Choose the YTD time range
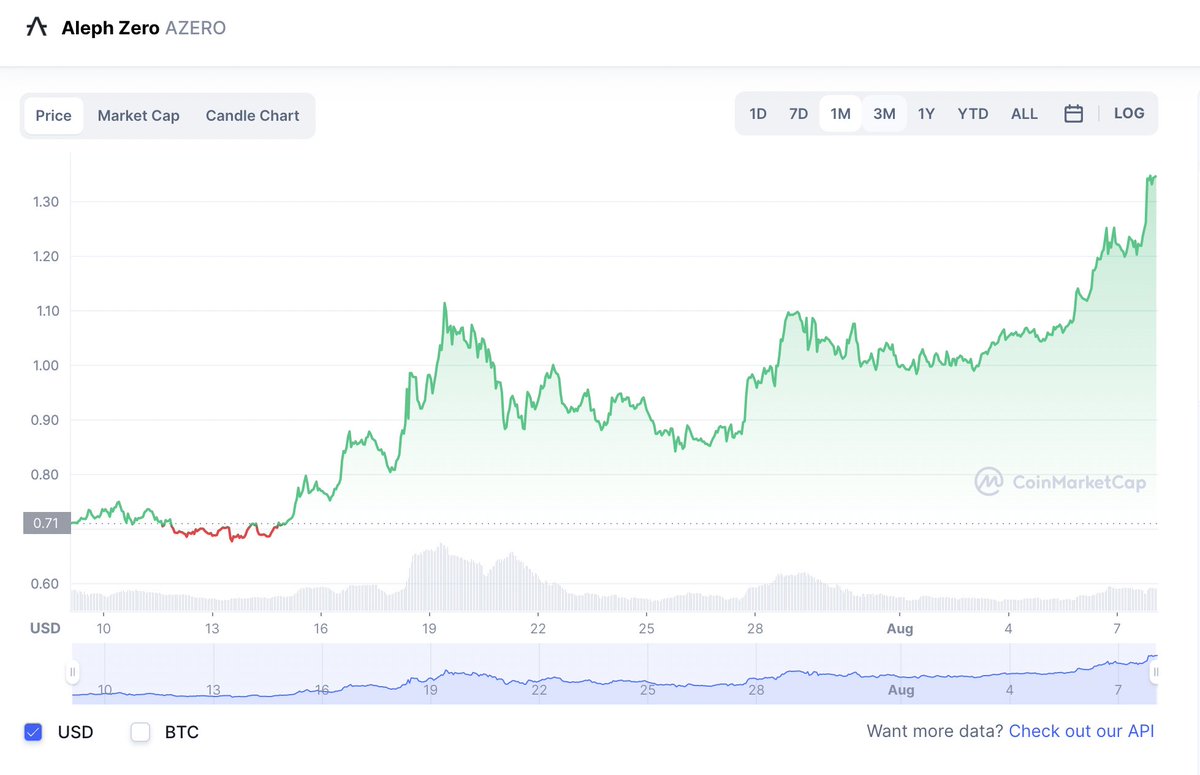This screenshot has height=775, width=1200. click(972, 113)
